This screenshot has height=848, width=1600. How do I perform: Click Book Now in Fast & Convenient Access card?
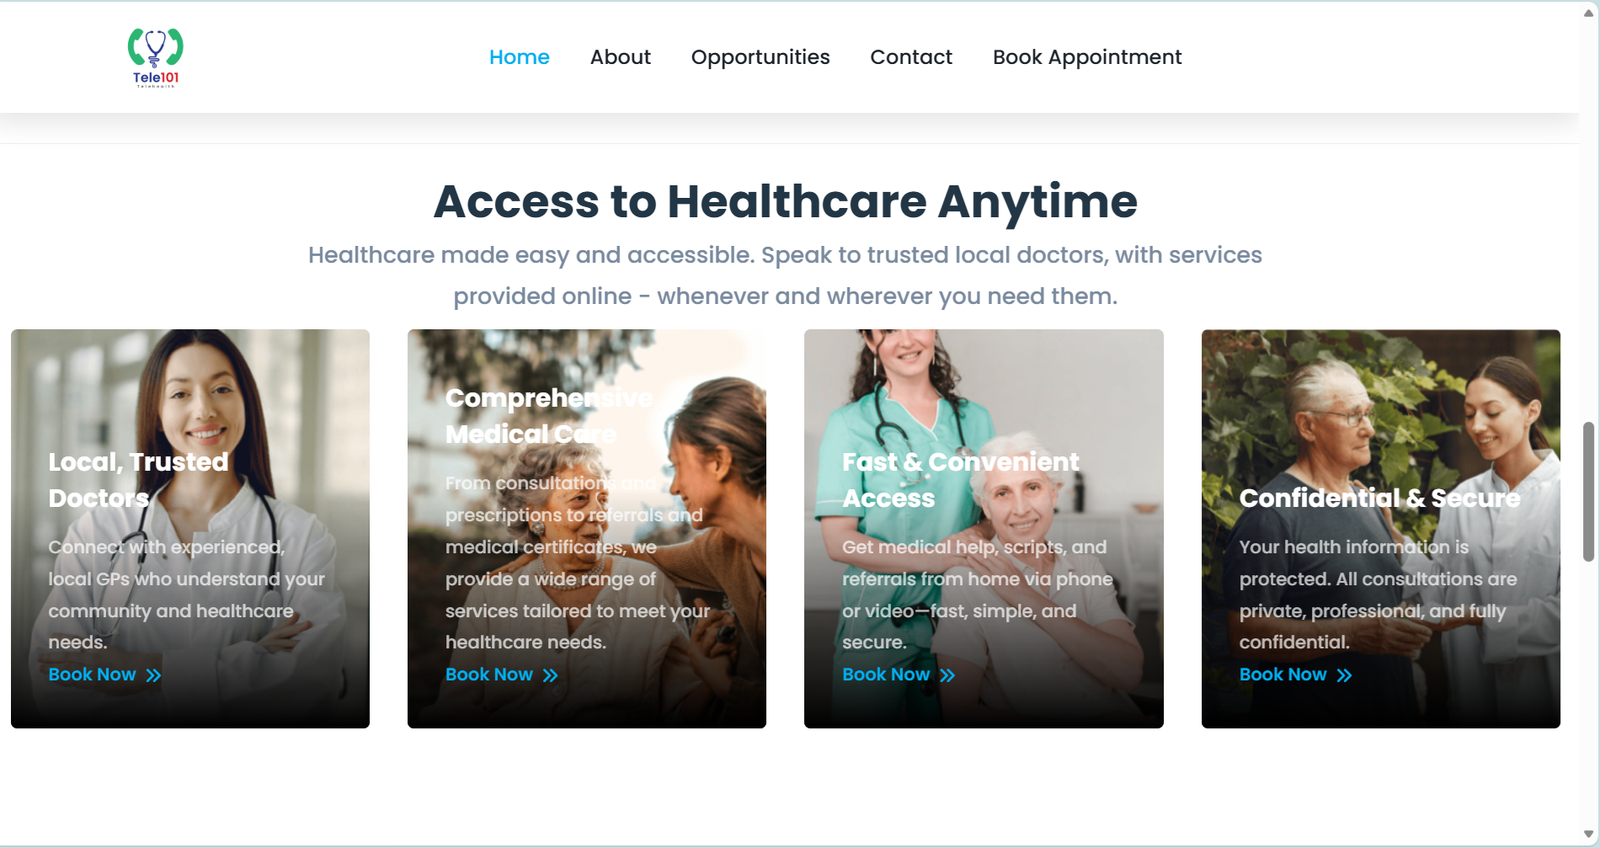[886, 675]
